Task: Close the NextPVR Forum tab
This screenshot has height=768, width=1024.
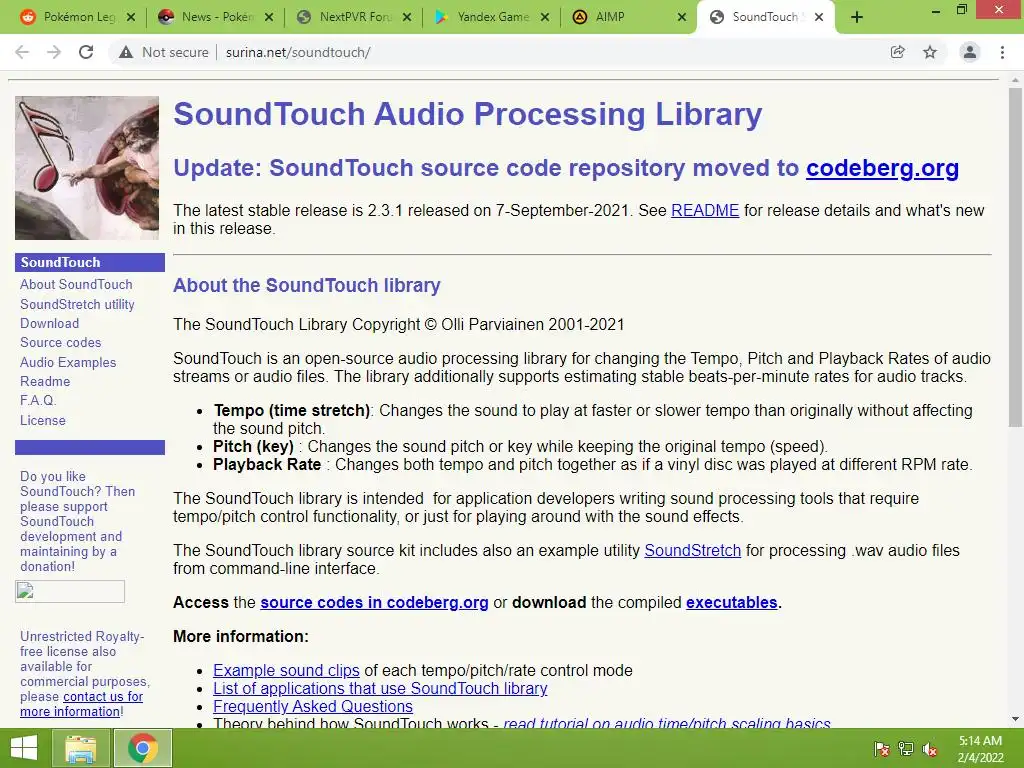Action: 407,17
